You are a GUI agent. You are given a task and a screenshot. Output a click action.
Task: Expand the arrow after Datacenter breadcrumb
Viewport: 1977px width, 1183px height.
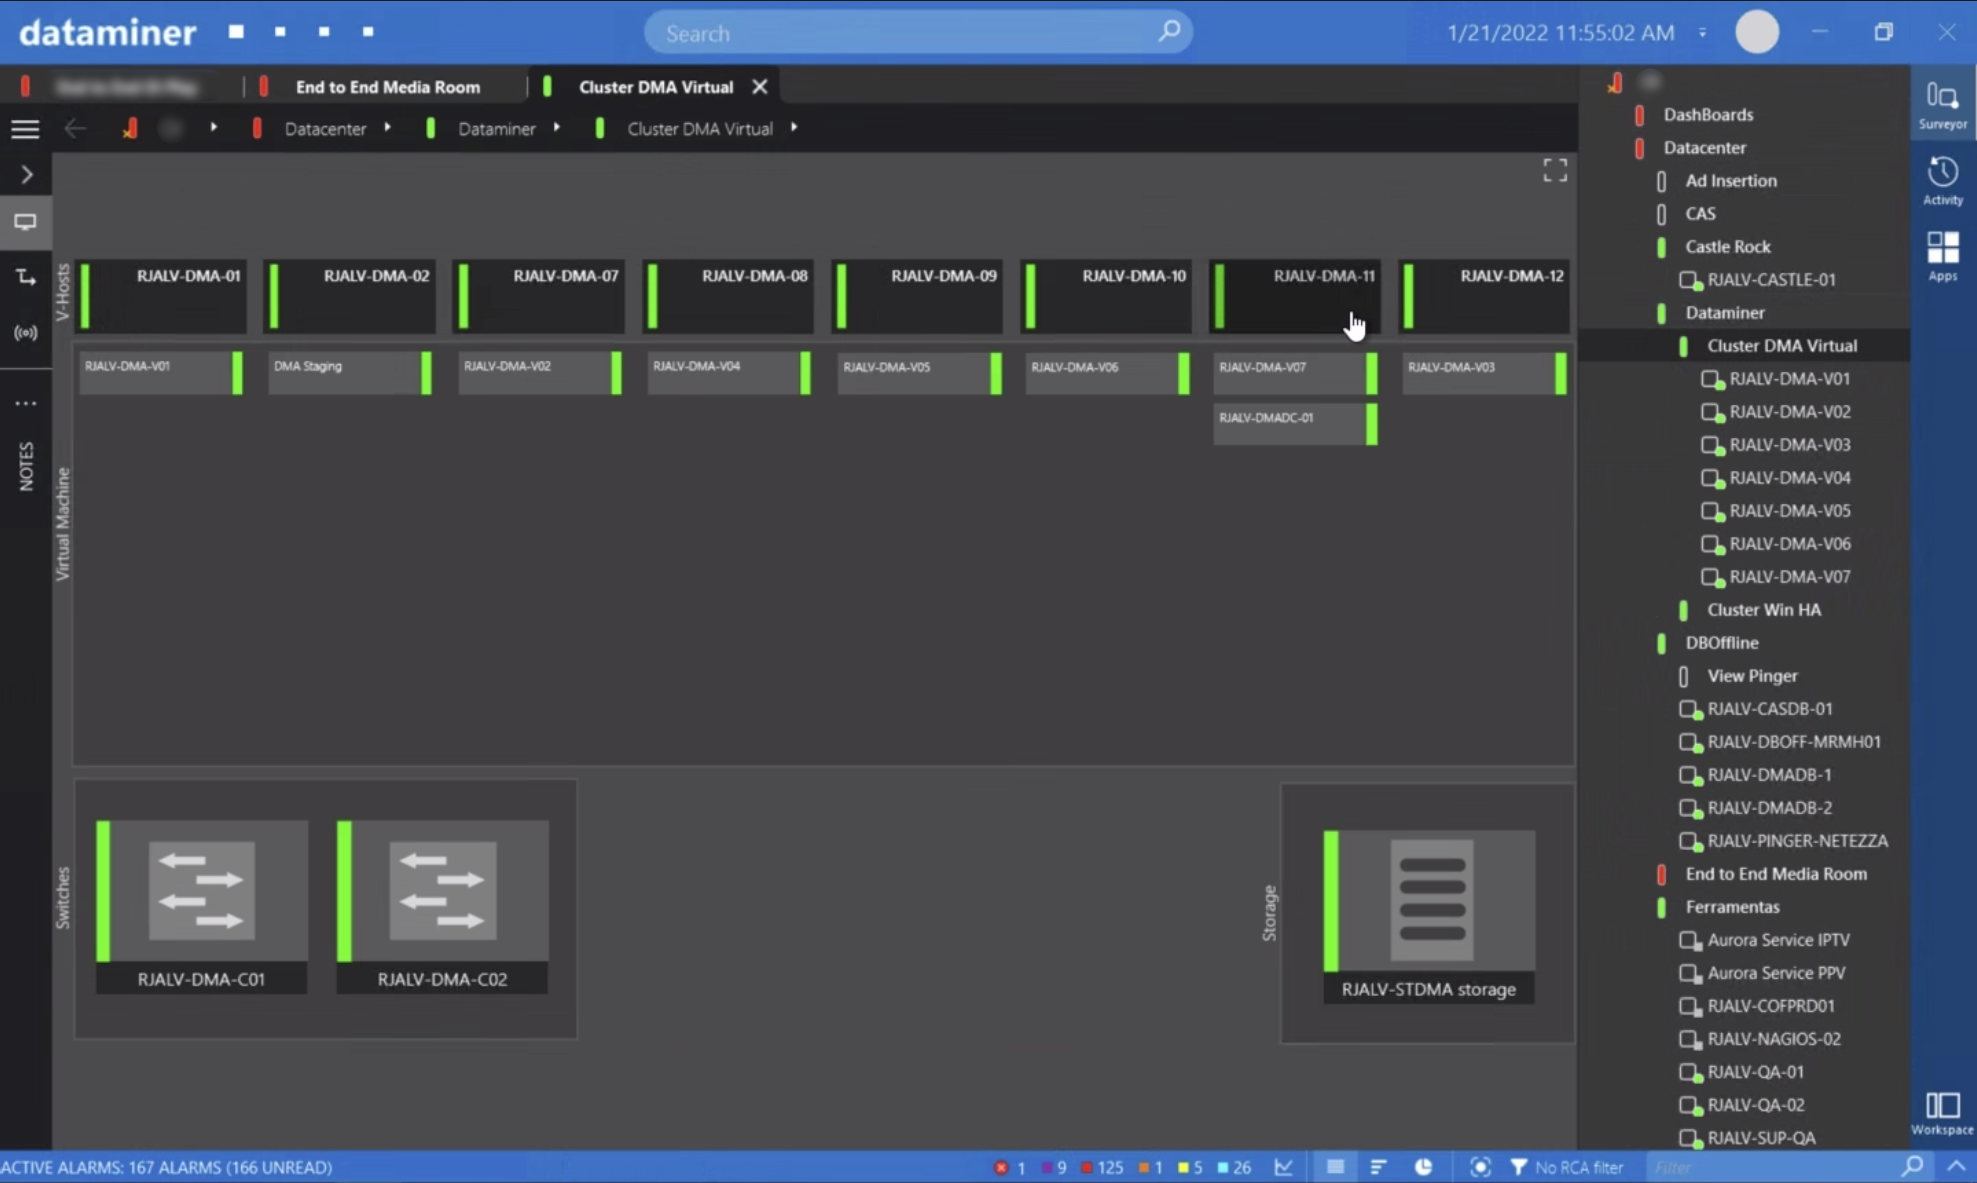tap(387, 128)
